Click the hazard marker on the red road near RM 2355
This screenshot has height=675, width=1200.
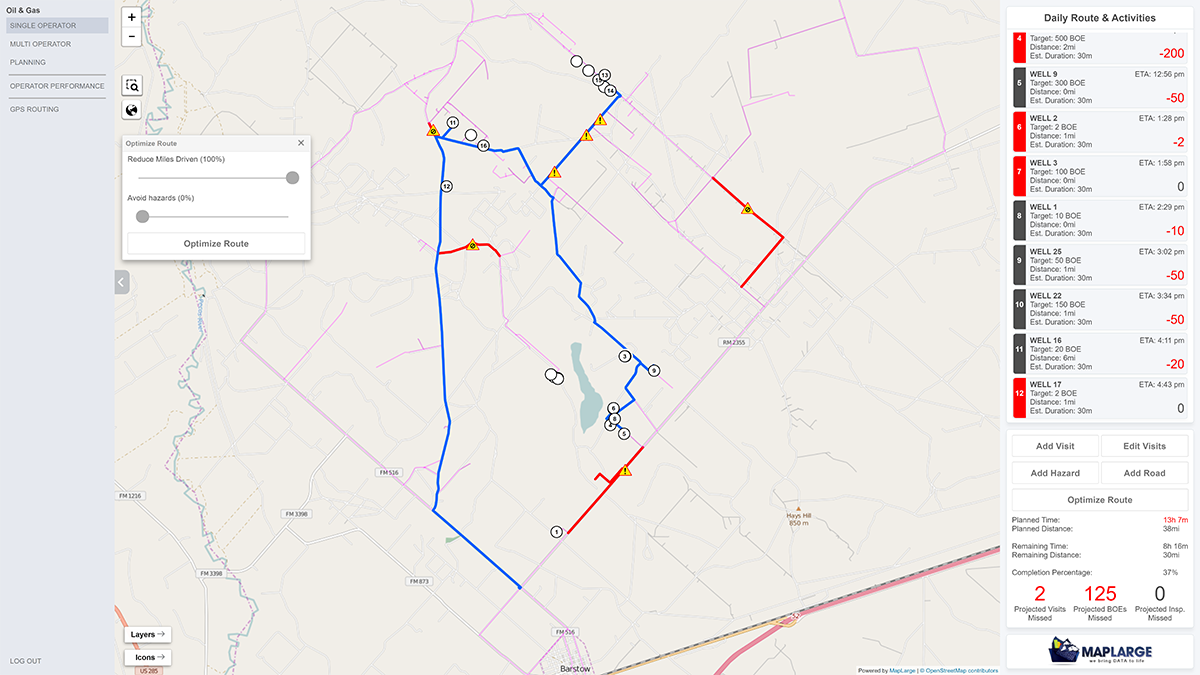coord(747,208)
